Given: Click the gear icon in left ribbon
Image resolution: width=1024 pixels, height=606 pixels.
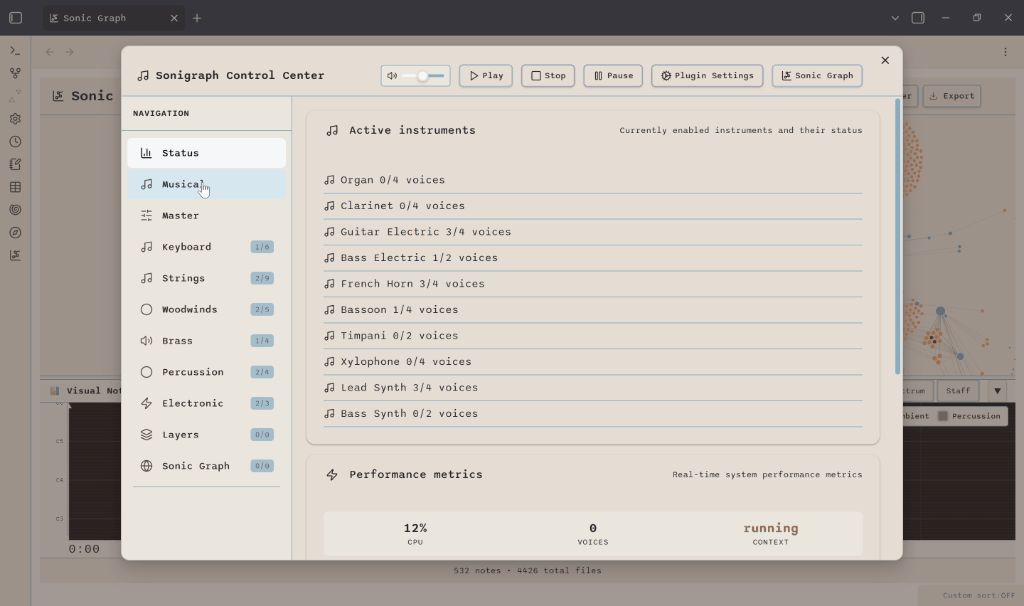Looking at the screenshot, I should (15, 119).
